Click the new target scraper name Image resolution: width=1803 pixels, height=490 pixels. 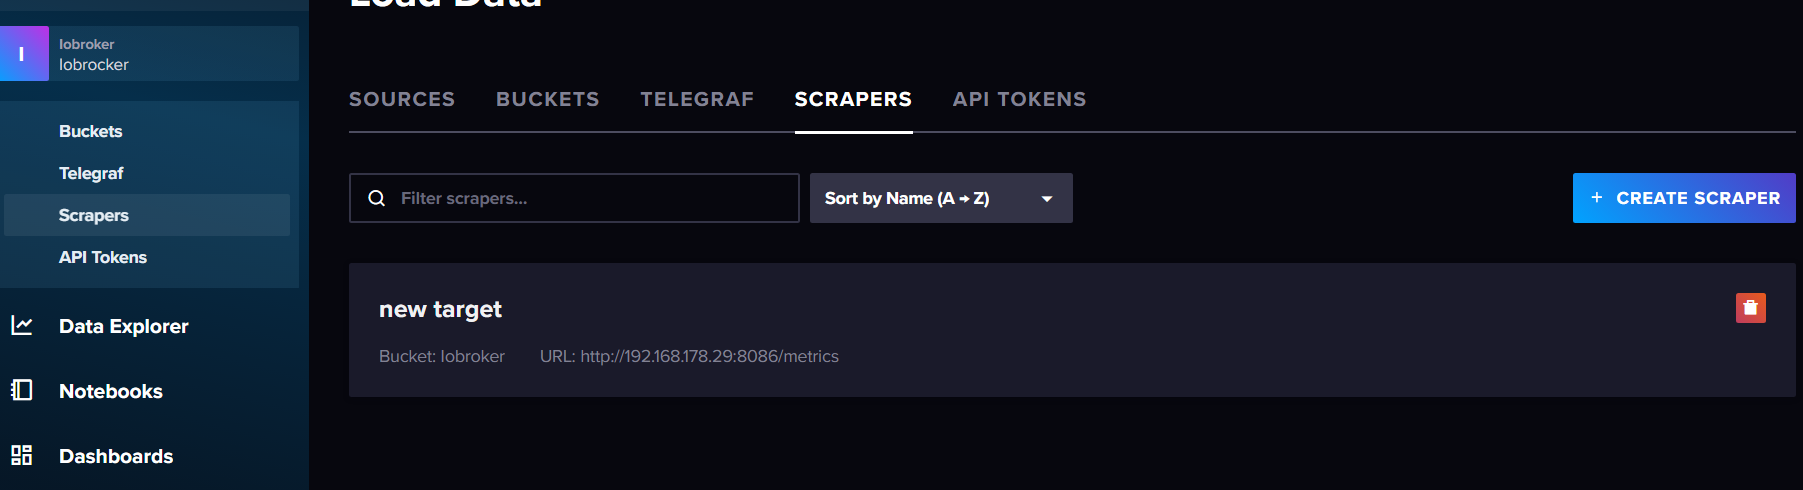440,309
